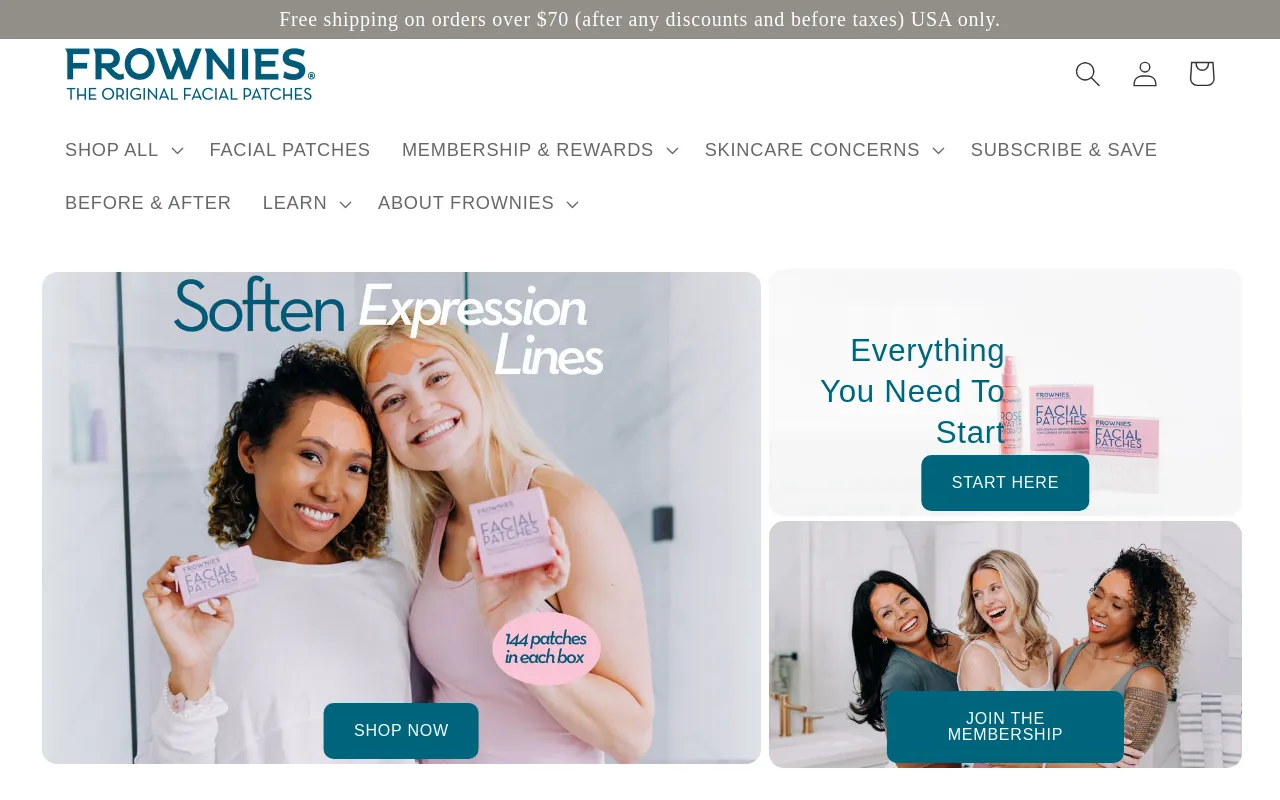Click the Everything You Need To Start heading
This screenshot has height=800, width=1280.
pyautogui.click(x=913, y=391)
